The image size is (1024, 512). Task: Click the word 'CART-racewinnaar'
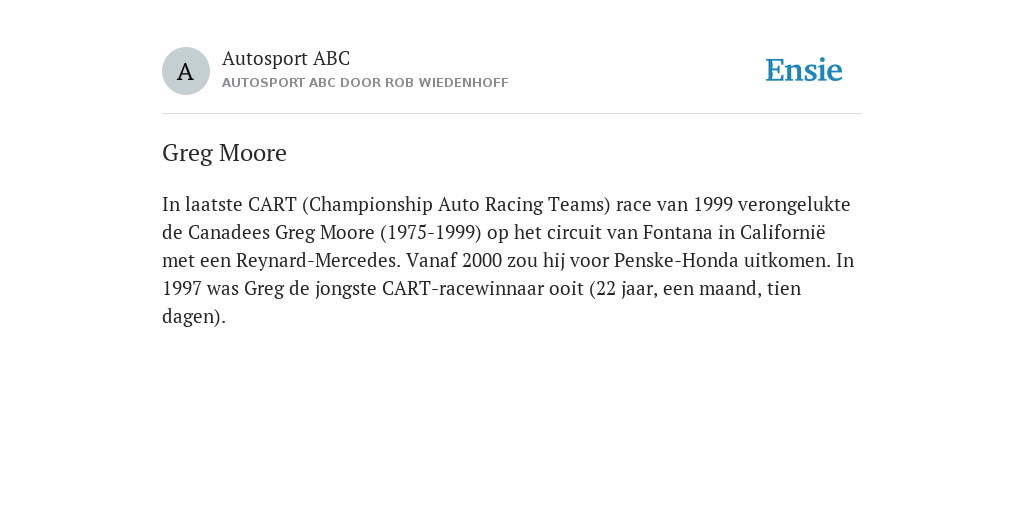(x=462, y=289)
